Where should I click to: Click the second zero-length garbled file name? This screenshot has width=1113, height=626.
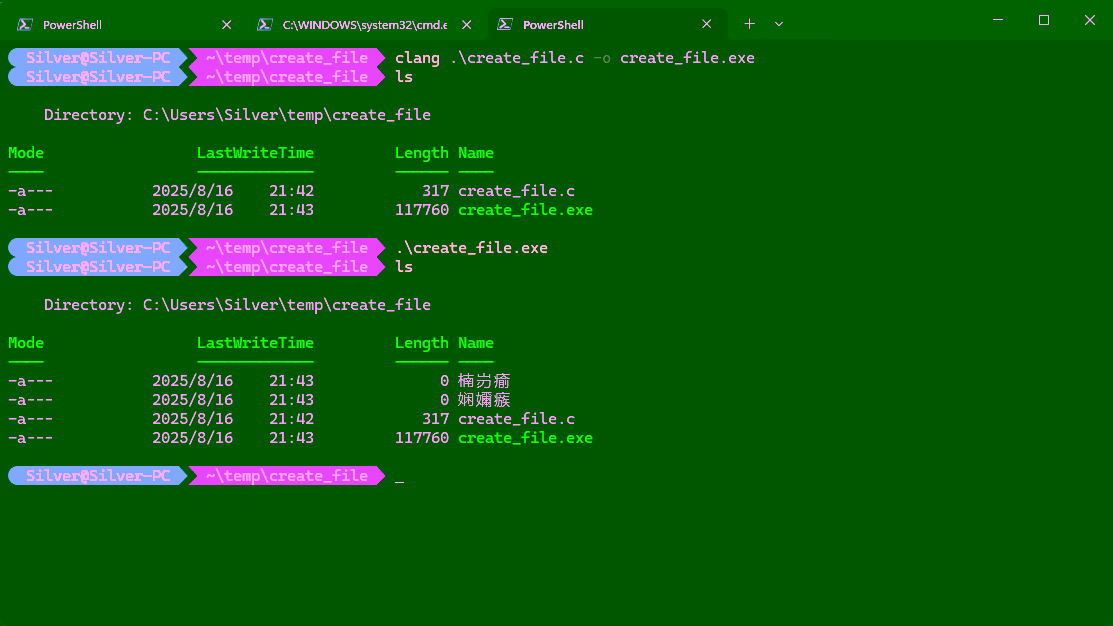click(484, 400)
